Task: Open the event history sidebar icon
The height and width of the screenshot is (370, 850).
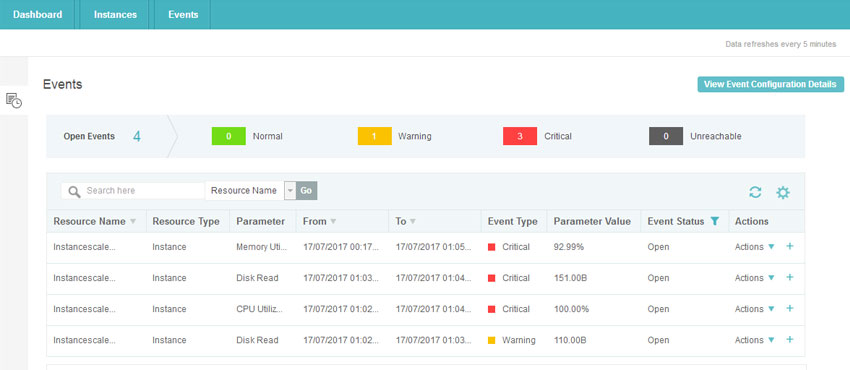Action: coord(14,100)
